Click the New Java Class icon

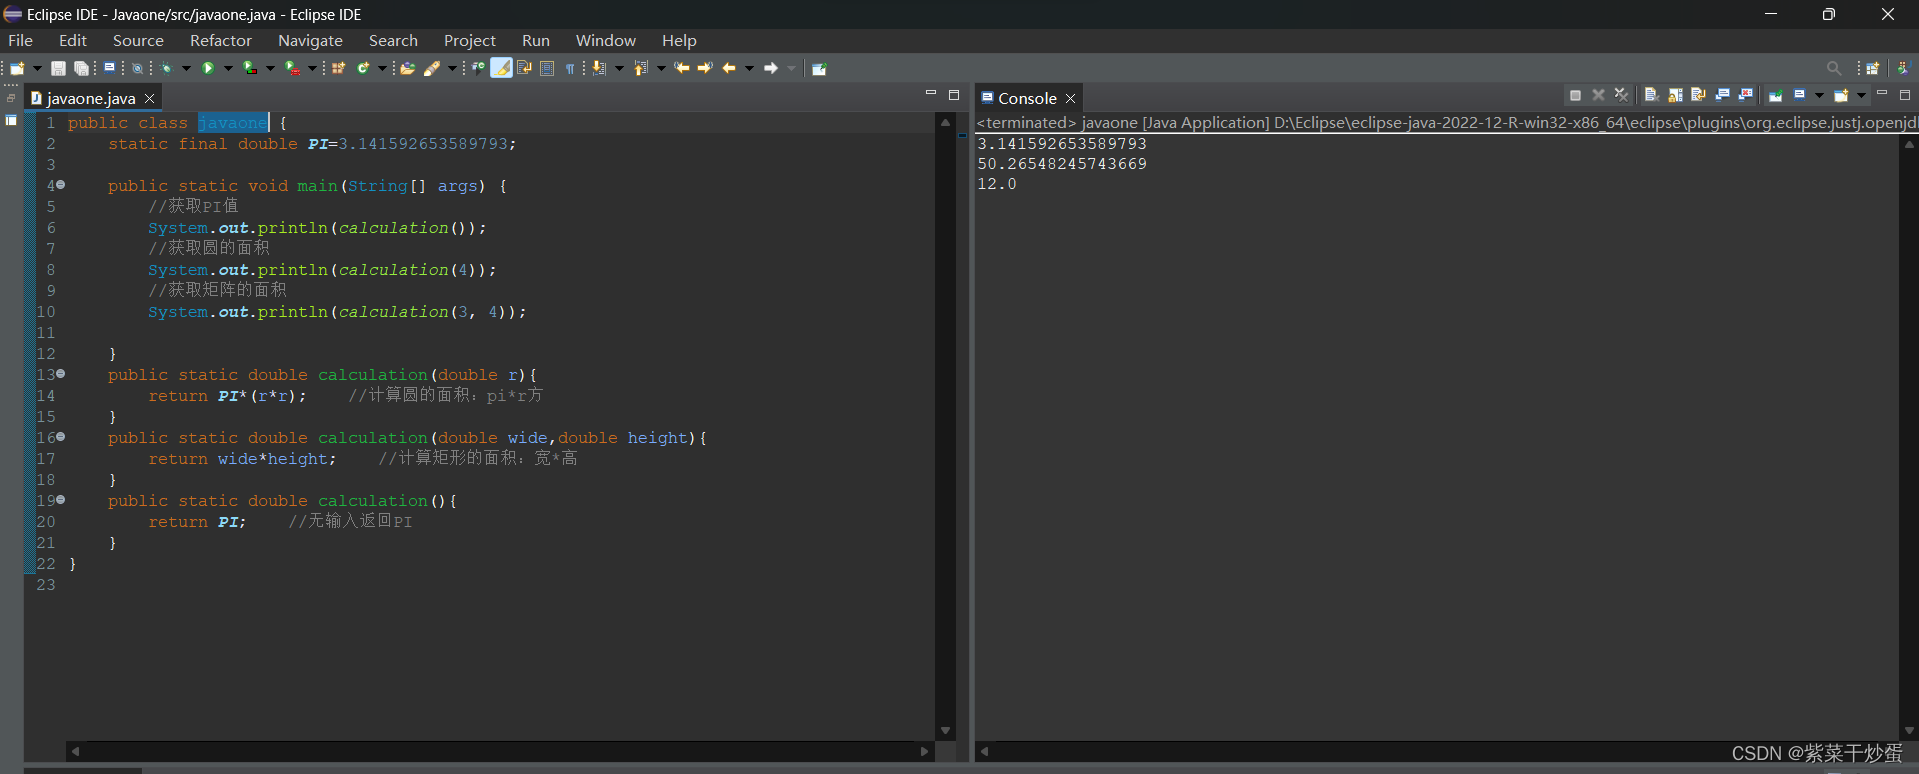pos(363,68)
